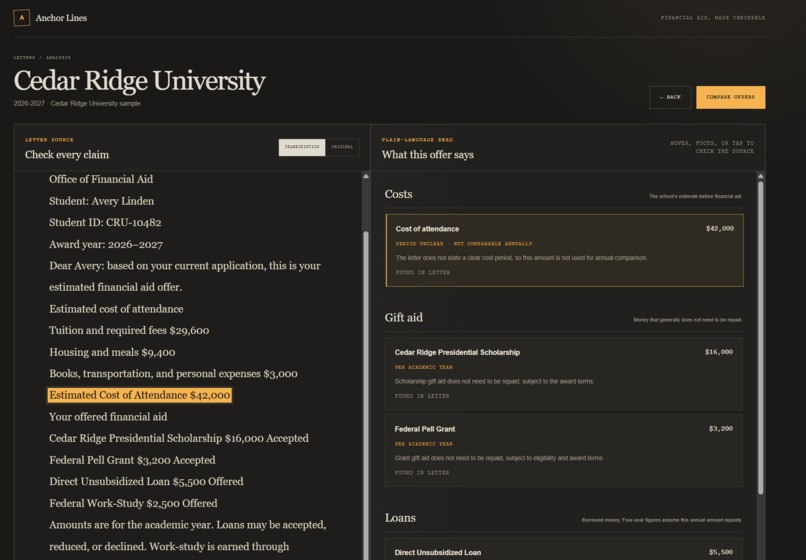Go back with the Back button
The image size is (806, 560).
tap(670, 97)
